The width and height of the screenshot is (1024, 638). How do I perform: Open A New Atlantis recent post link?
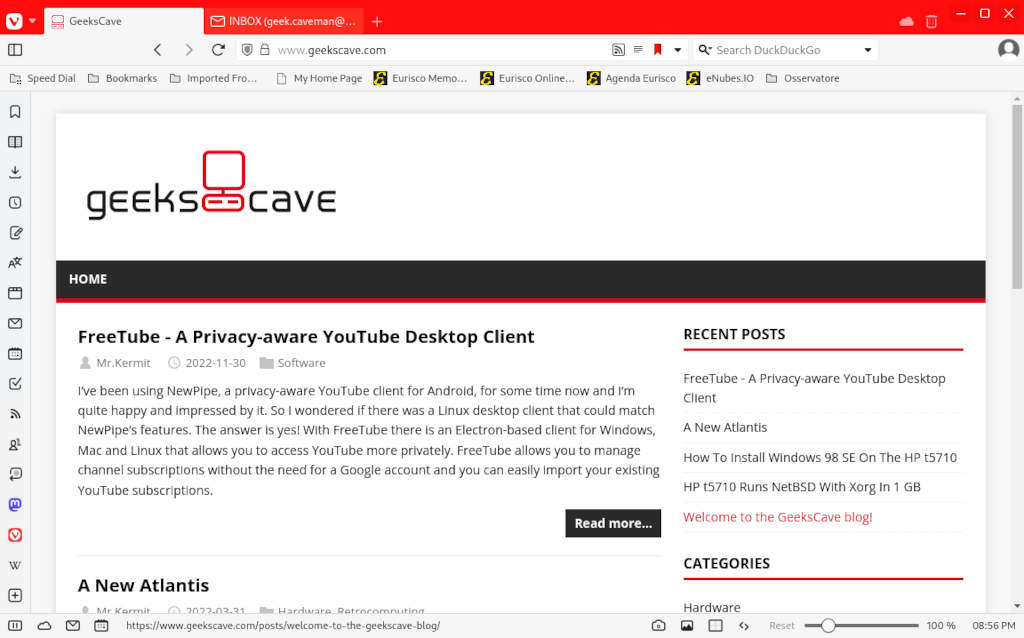(725, 427)
